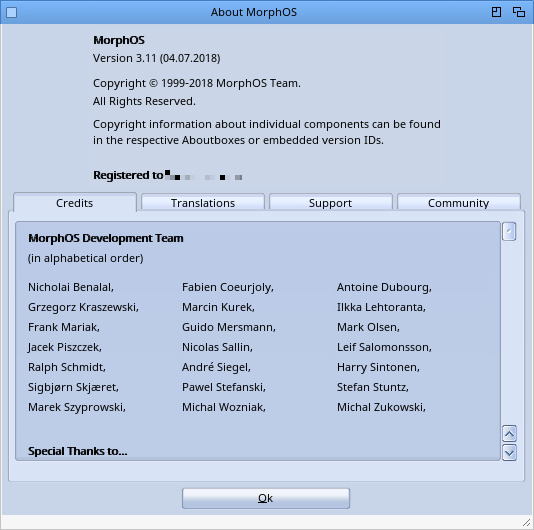Open the Community tab
This screenshot has width=534, height=530.
(459, 203)
